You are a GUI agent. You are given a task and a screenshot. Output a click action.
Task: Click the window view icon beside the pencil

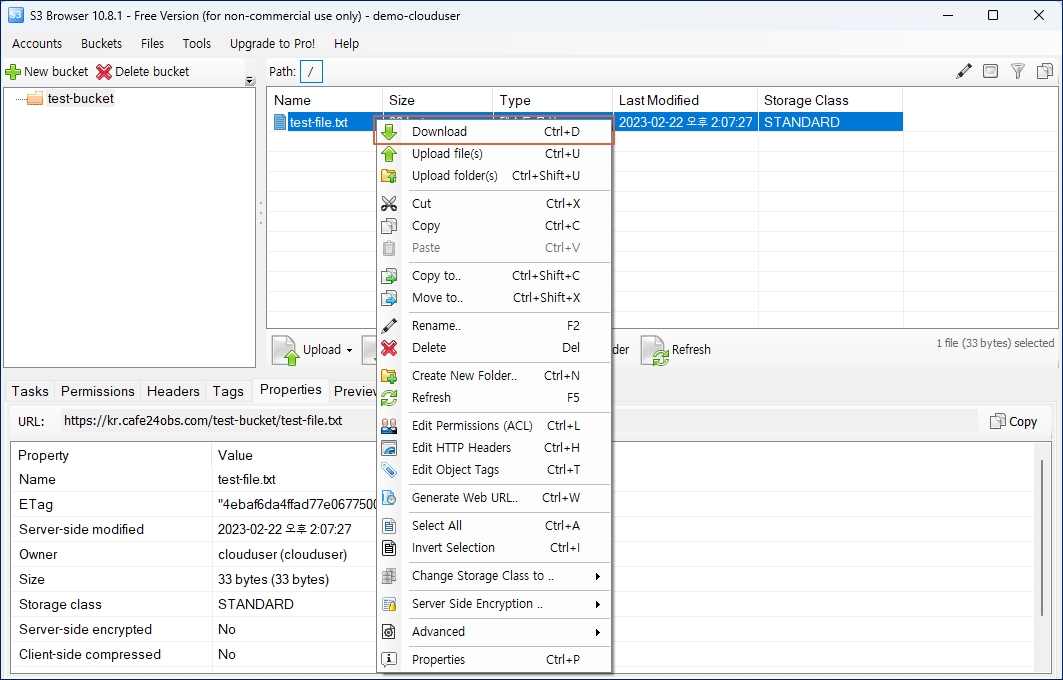point(990,71)
